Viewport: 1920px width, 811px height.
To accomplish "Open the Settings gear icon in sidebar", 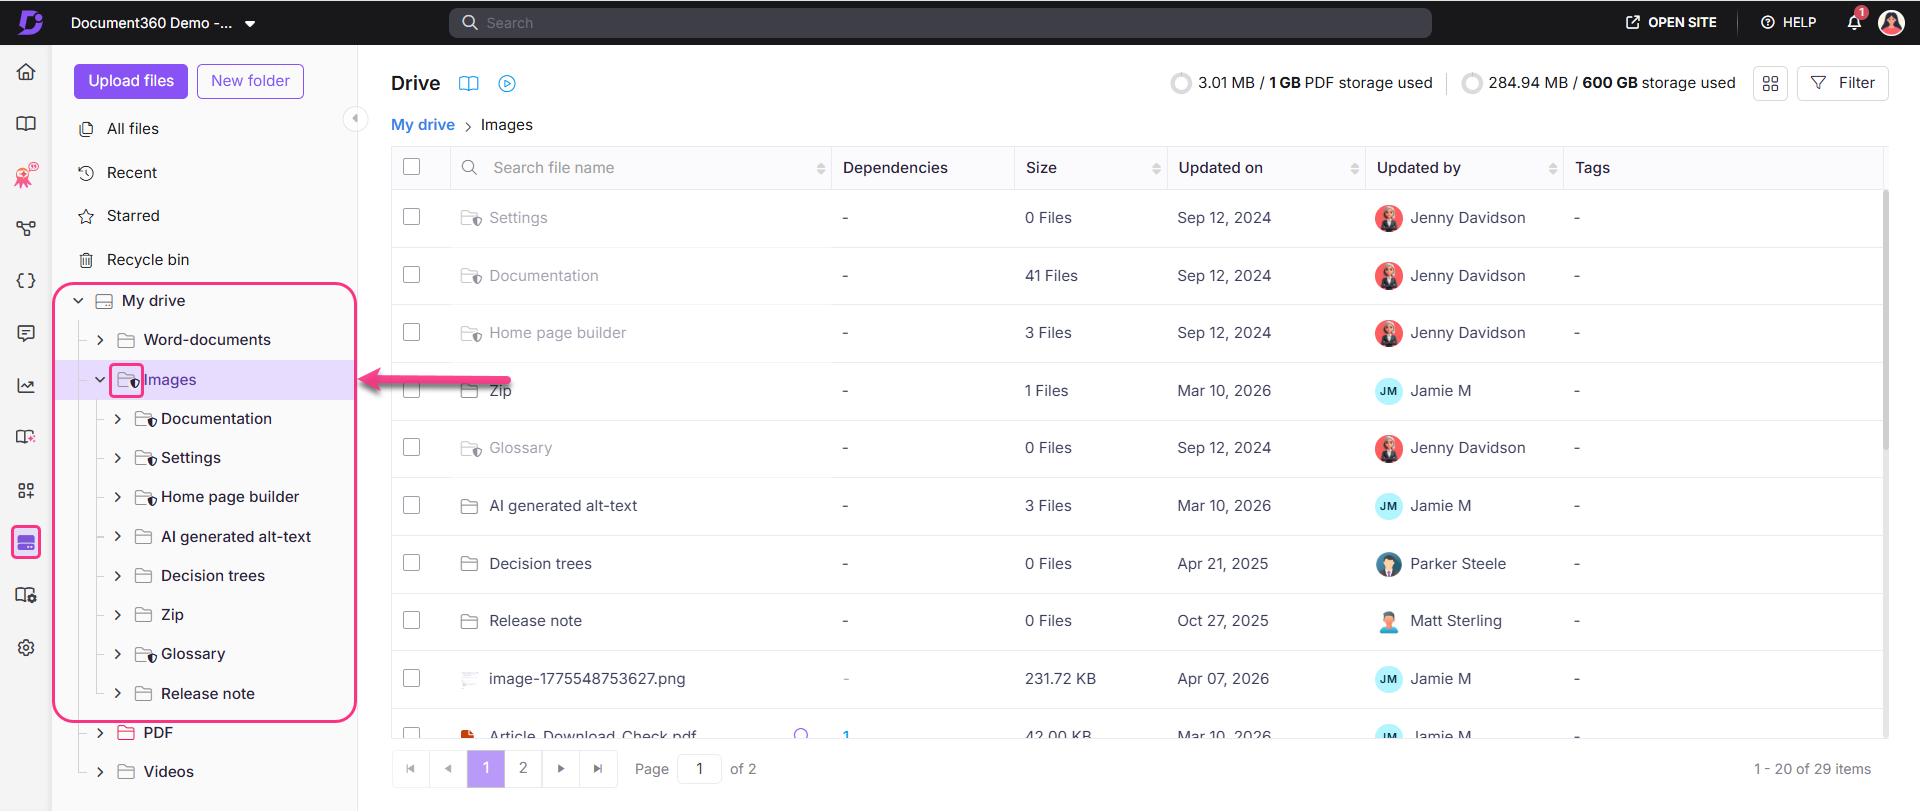I will tap(26, 648).
